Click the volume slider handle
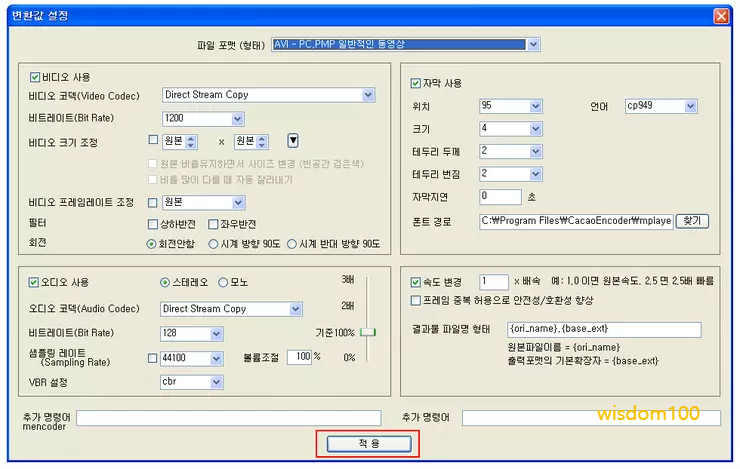The image size is (740, 469). click(x=368, y=331)
